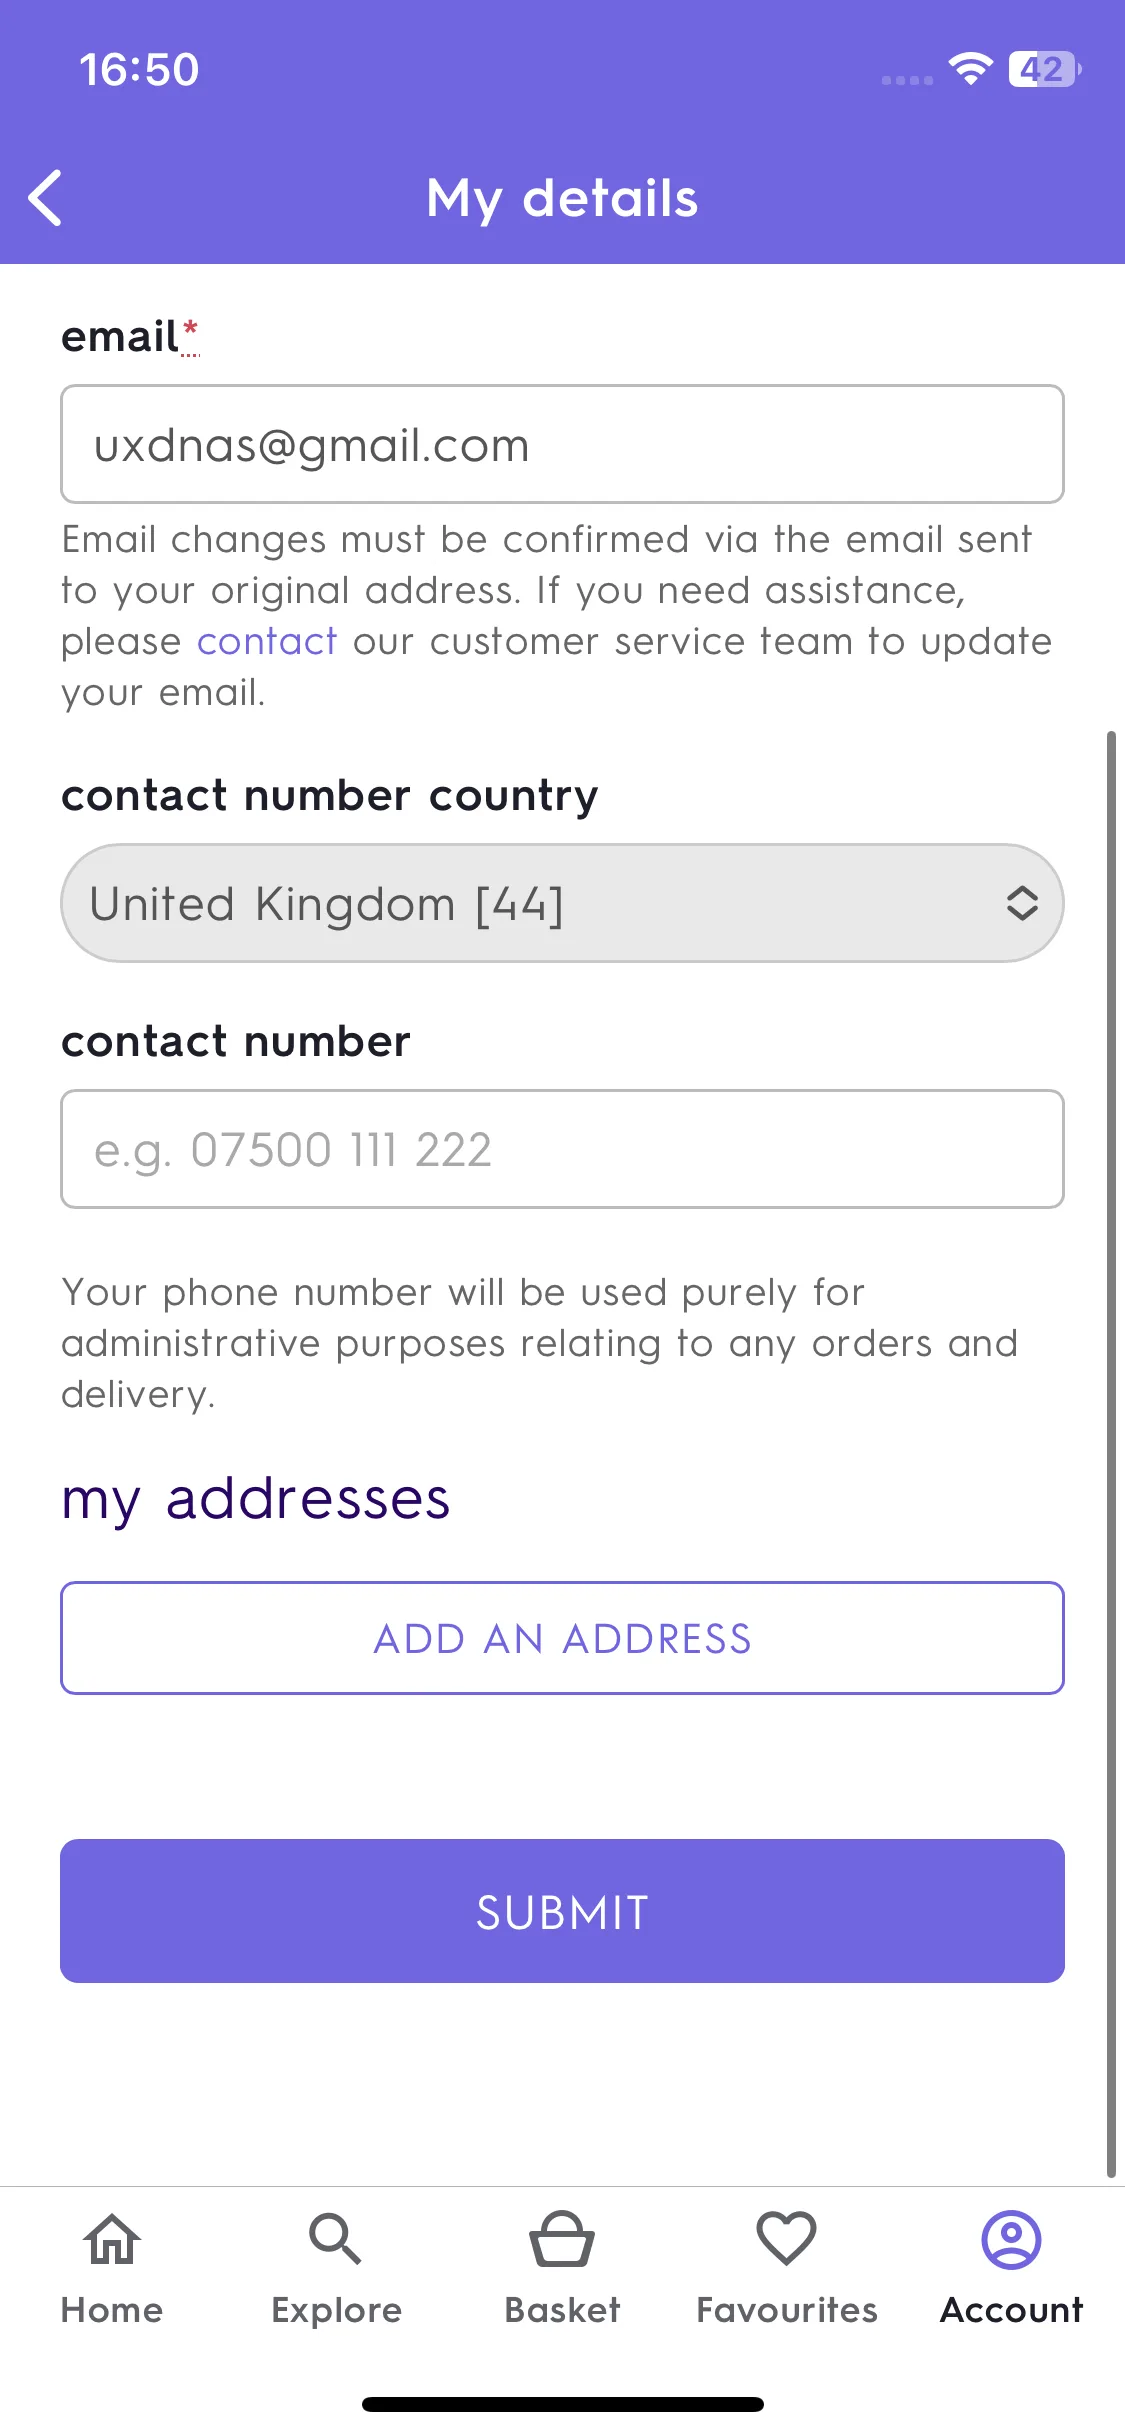The width and height of the screenshot is (1125, 2436).
Task: Tap the Favourites heart icon
Action: pos(787,2239)
